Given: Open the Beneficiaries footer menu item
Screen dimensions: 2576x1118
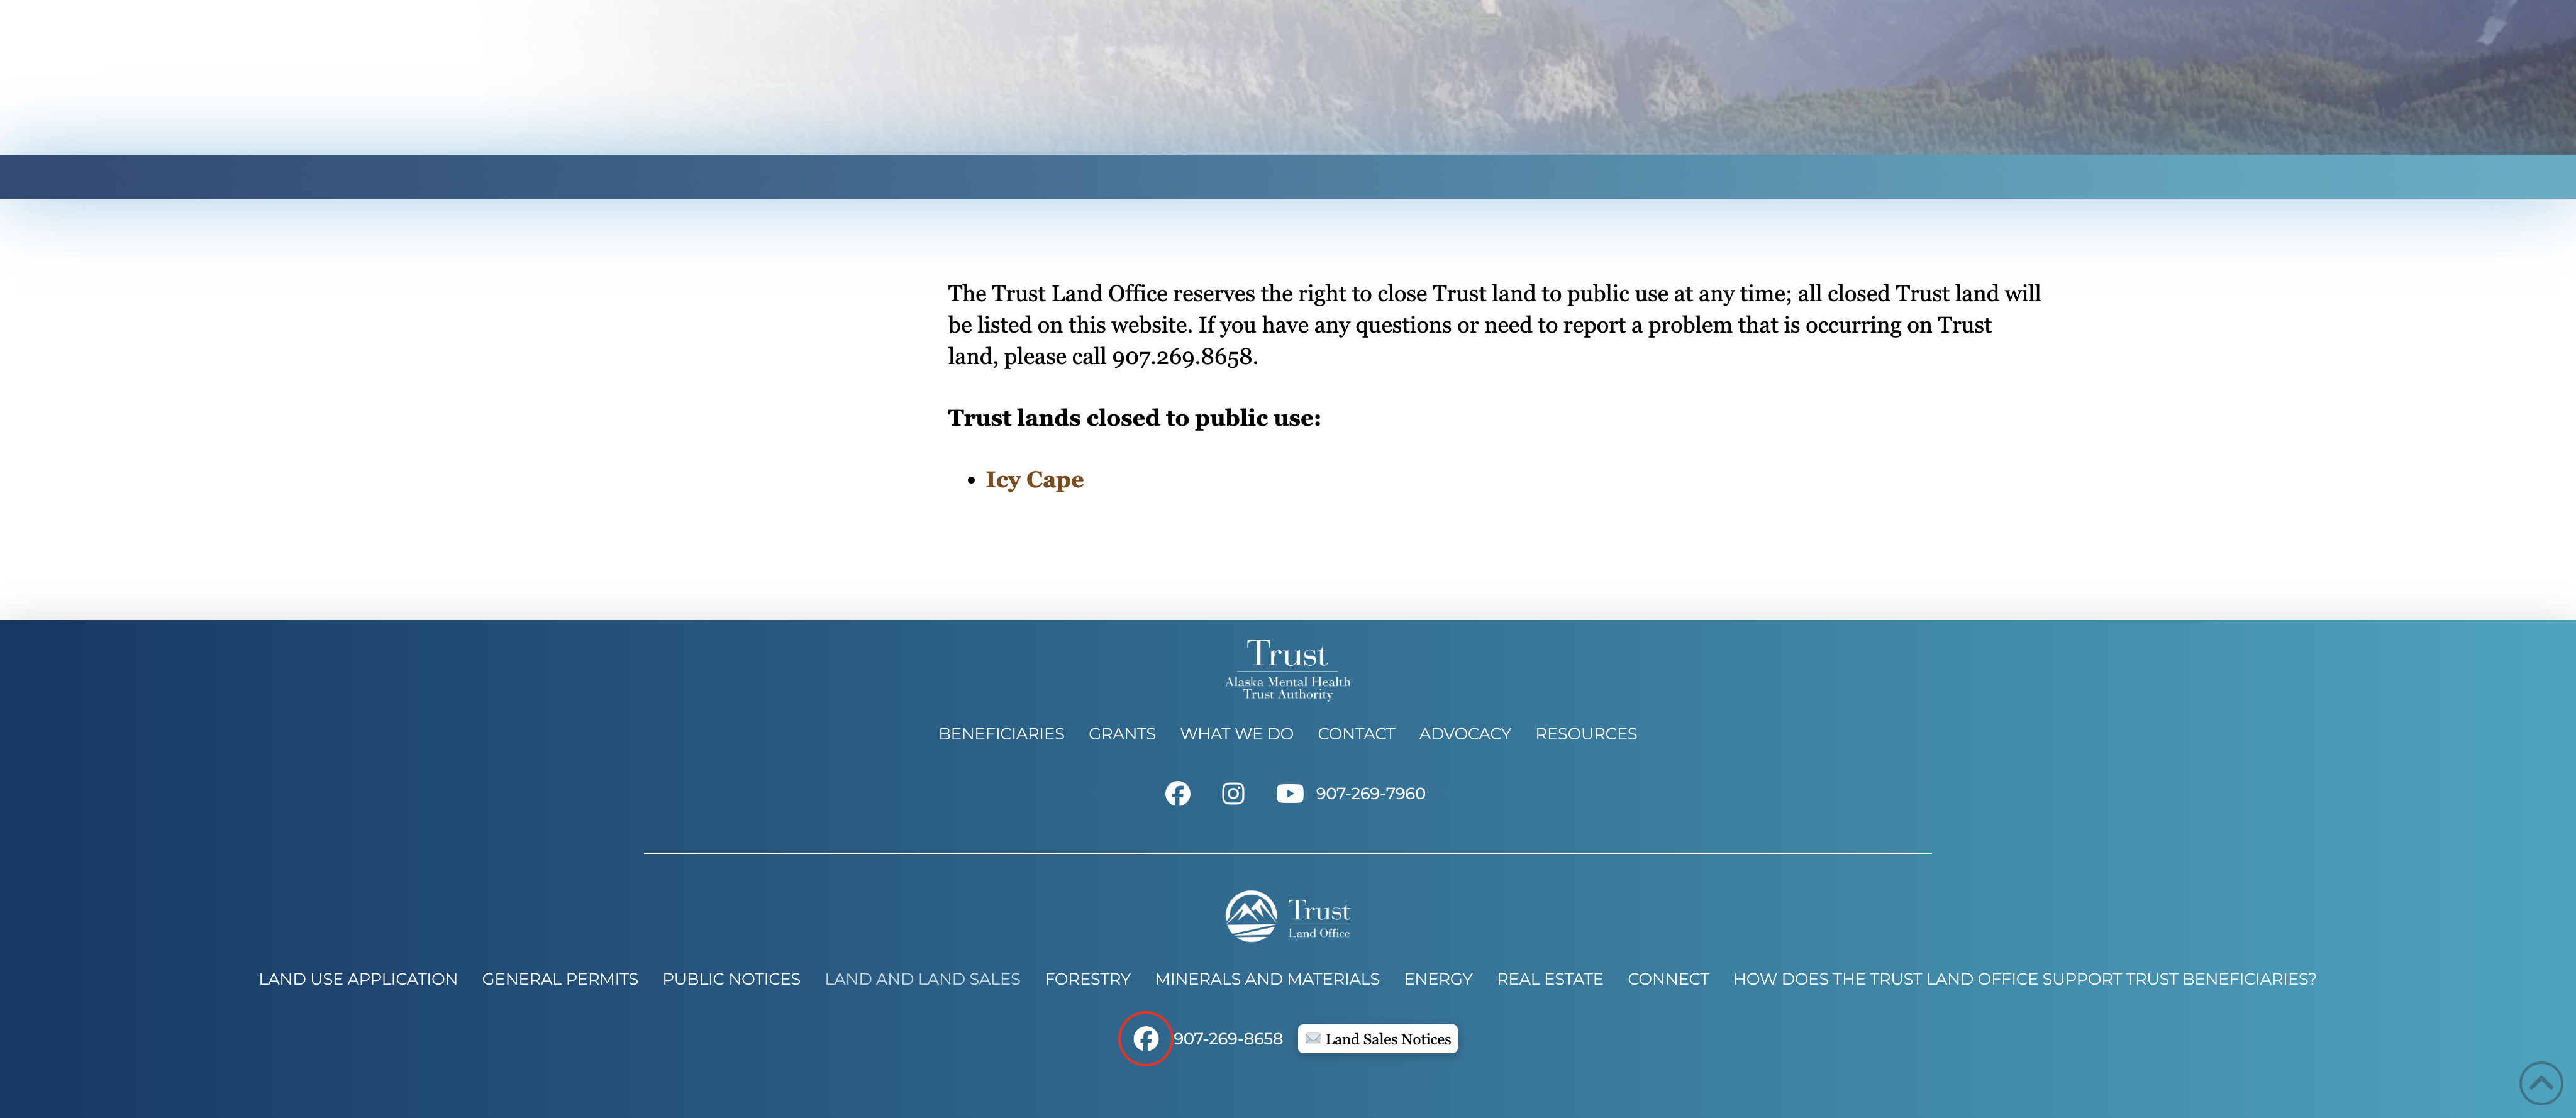Looking at the screenshot, I should [1001, 734].
